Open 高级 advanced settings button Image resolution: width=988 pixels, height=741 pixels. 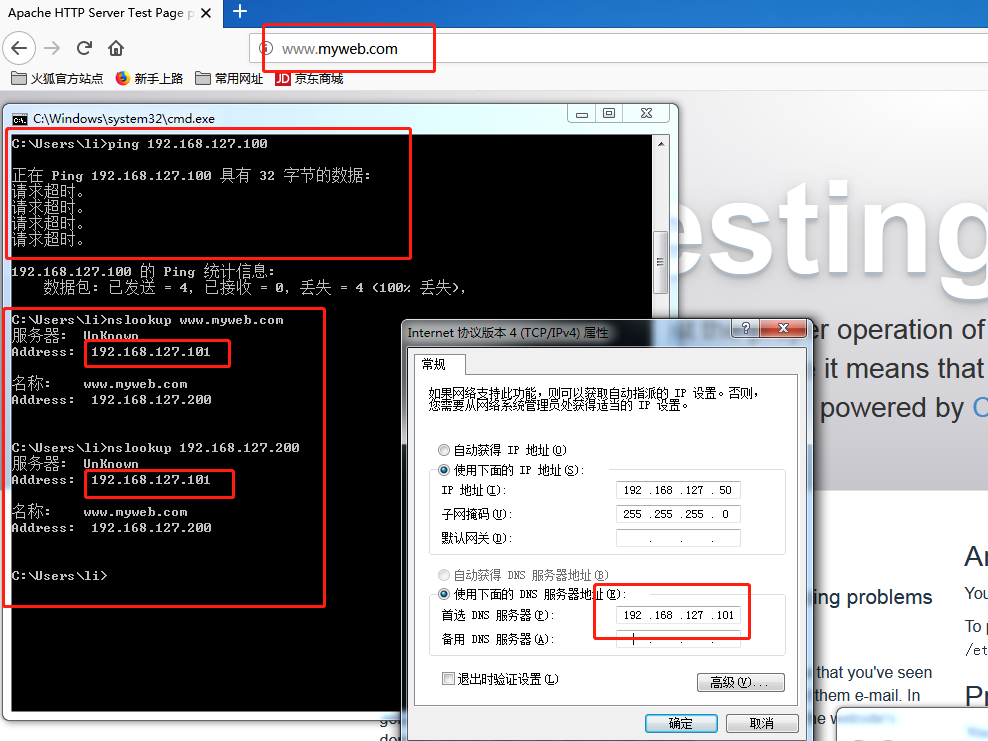coord(740,682)
